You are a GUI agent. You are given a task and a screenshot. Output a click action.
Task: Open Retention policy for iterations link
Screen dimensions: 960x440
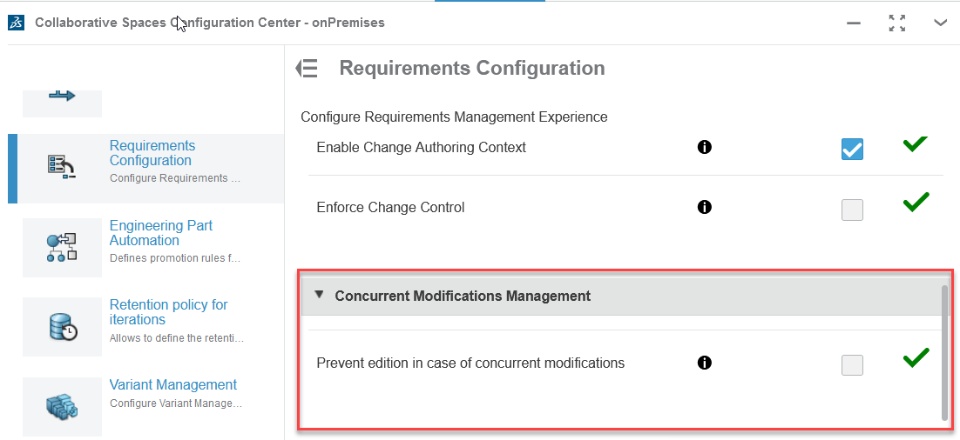tap(168, 312)
